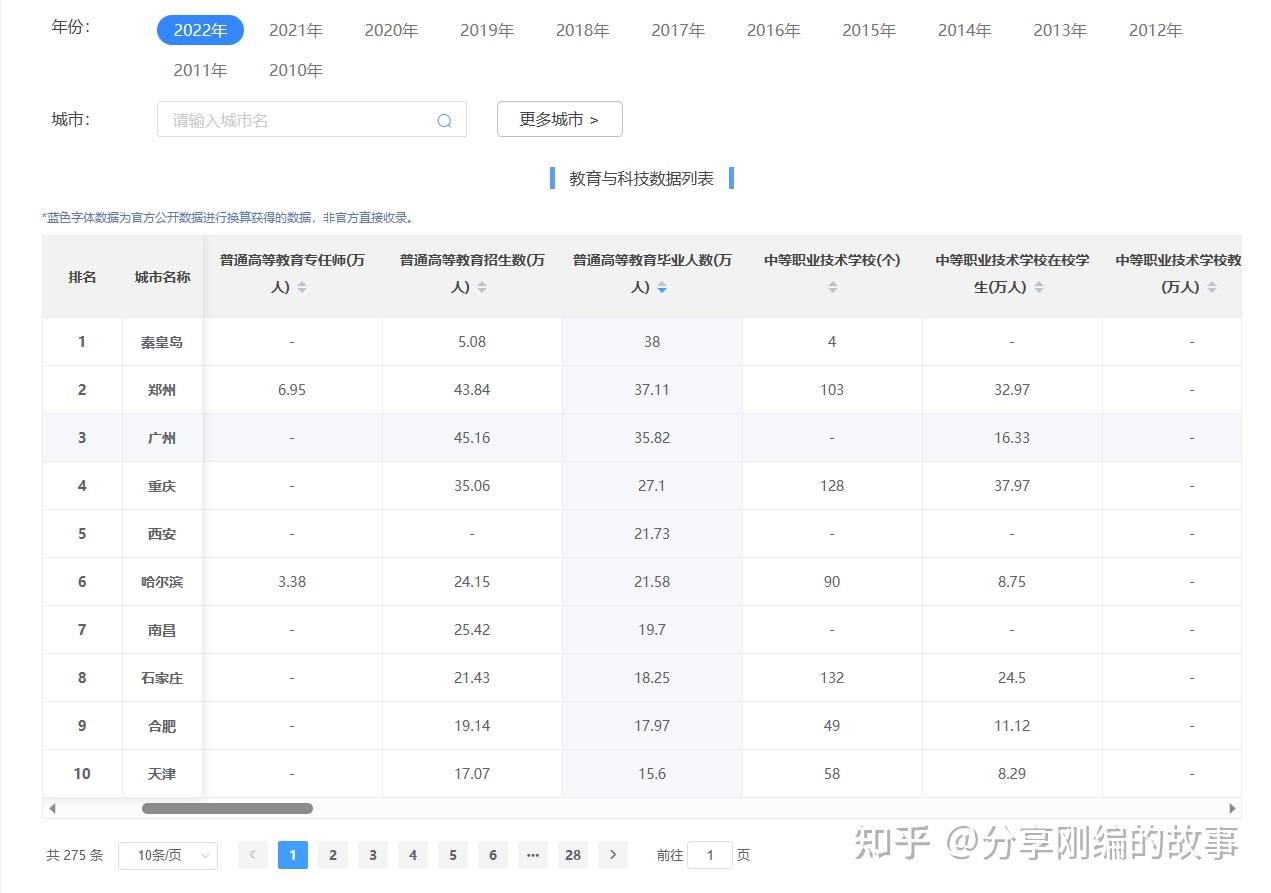Click the 21.73 graduates value for 西安

(652, 534)
